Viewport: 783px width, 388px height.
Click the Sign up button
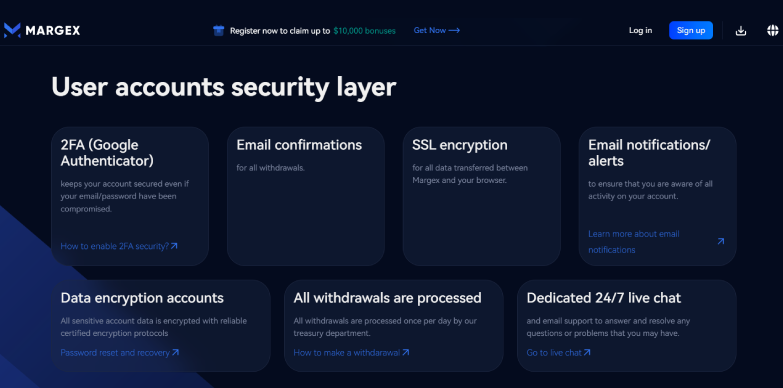pos(691,30)
